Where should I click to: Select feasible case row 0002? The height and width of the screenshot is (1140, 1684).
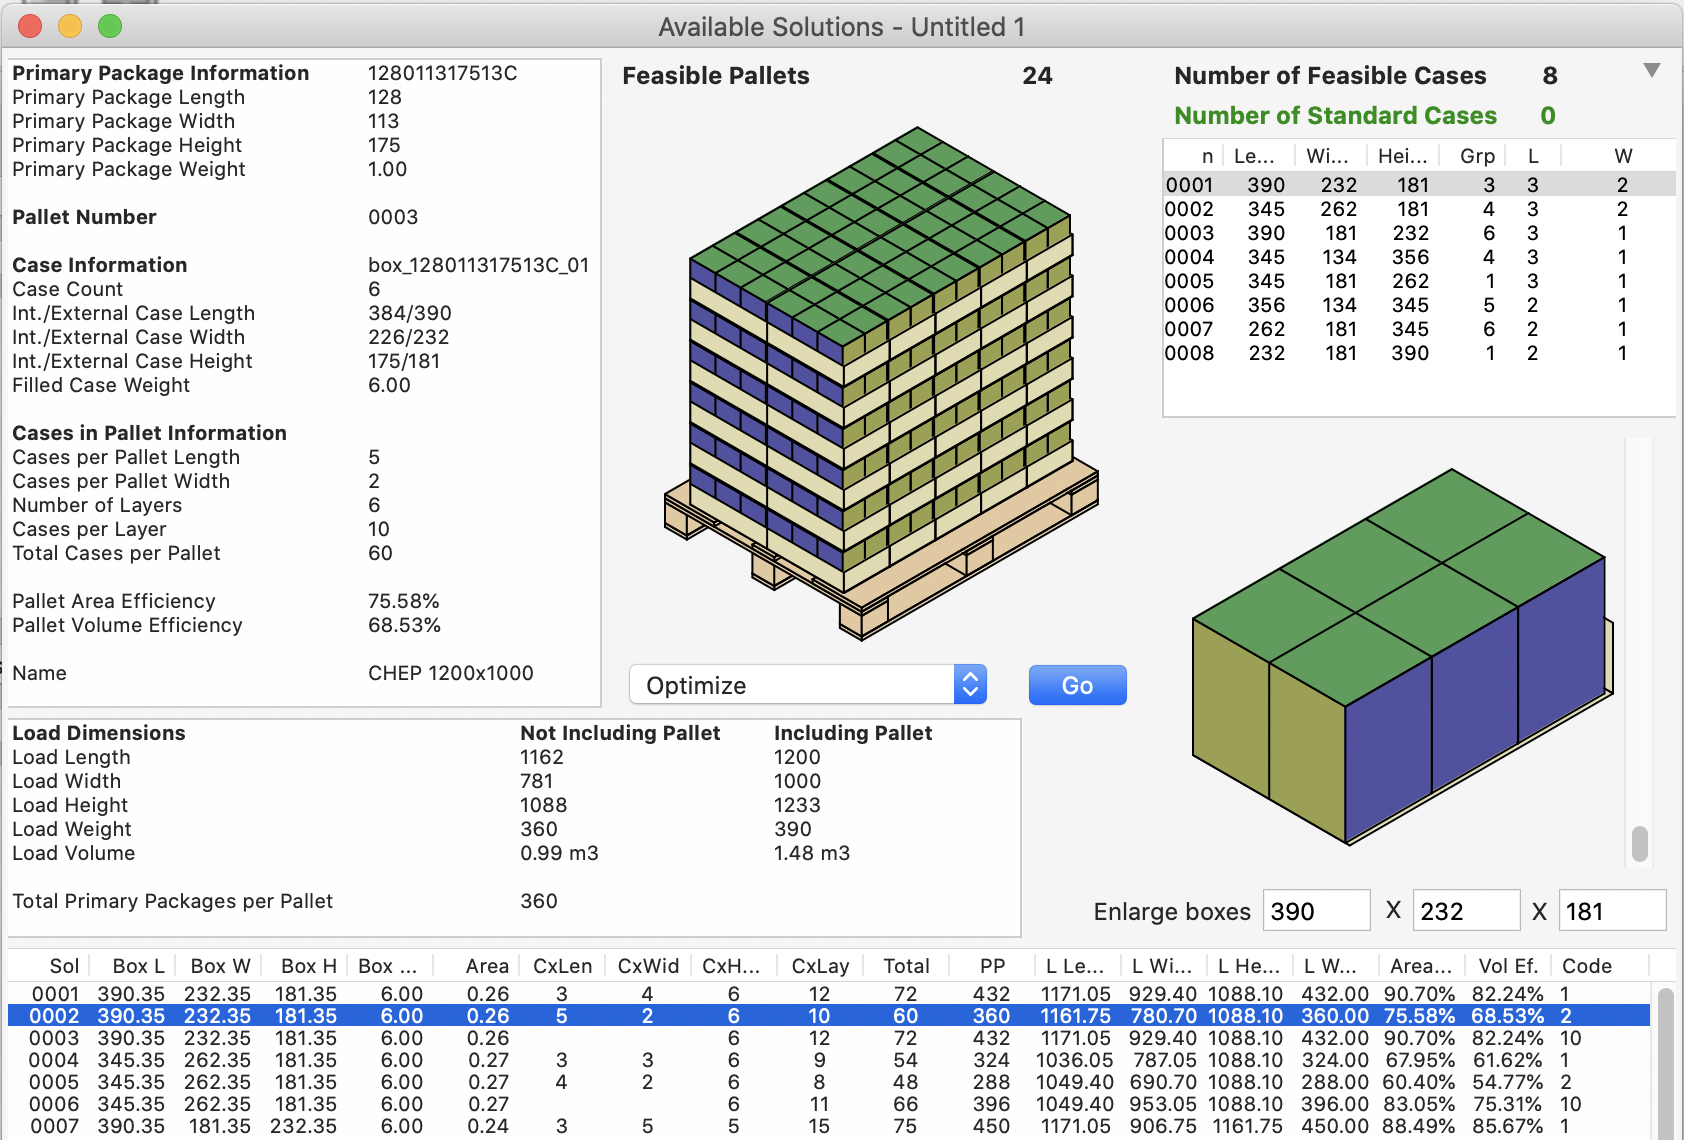coord(1418,209)
